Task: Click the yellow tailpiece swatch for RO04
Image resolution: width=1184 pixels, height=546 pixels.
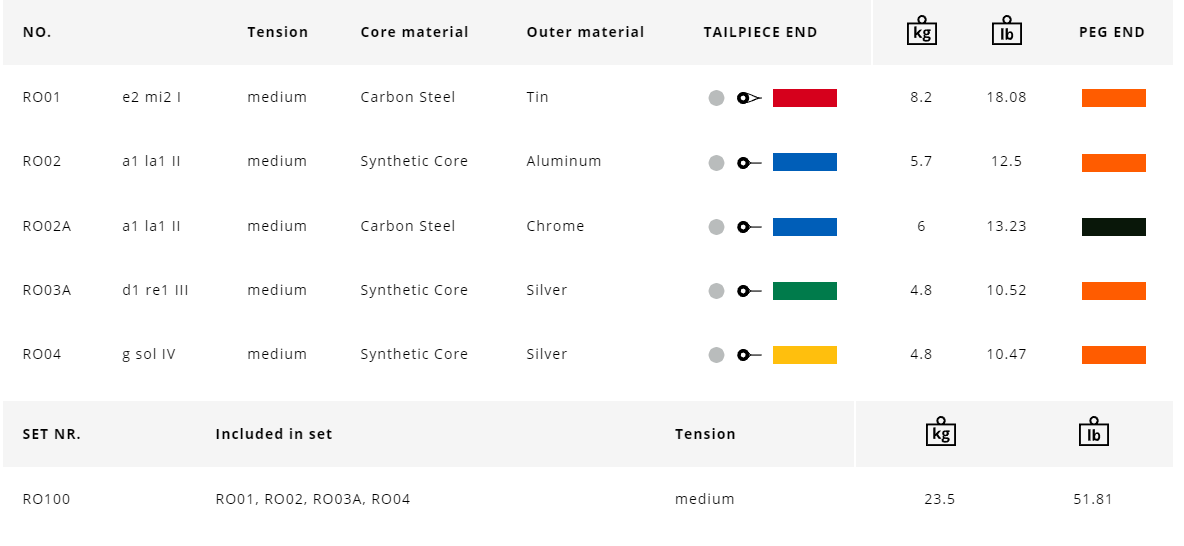Action: point(804,355)
